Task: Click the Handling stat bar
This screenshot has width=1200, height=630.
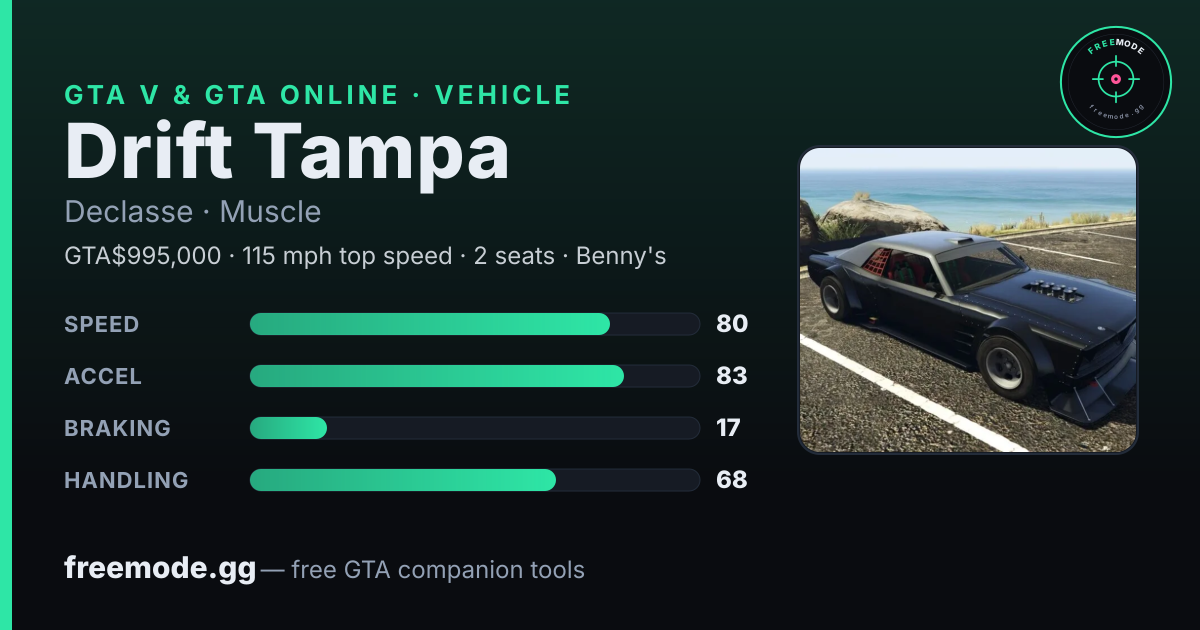Action: (x=475, y=480)
